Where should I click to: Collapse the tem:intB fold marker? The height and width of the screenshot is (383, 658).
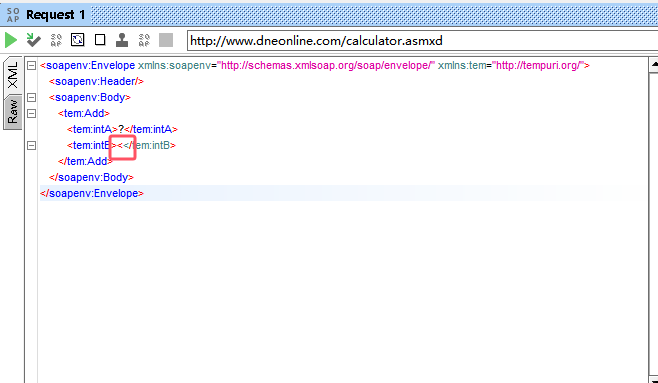click(x=31, y=146)
